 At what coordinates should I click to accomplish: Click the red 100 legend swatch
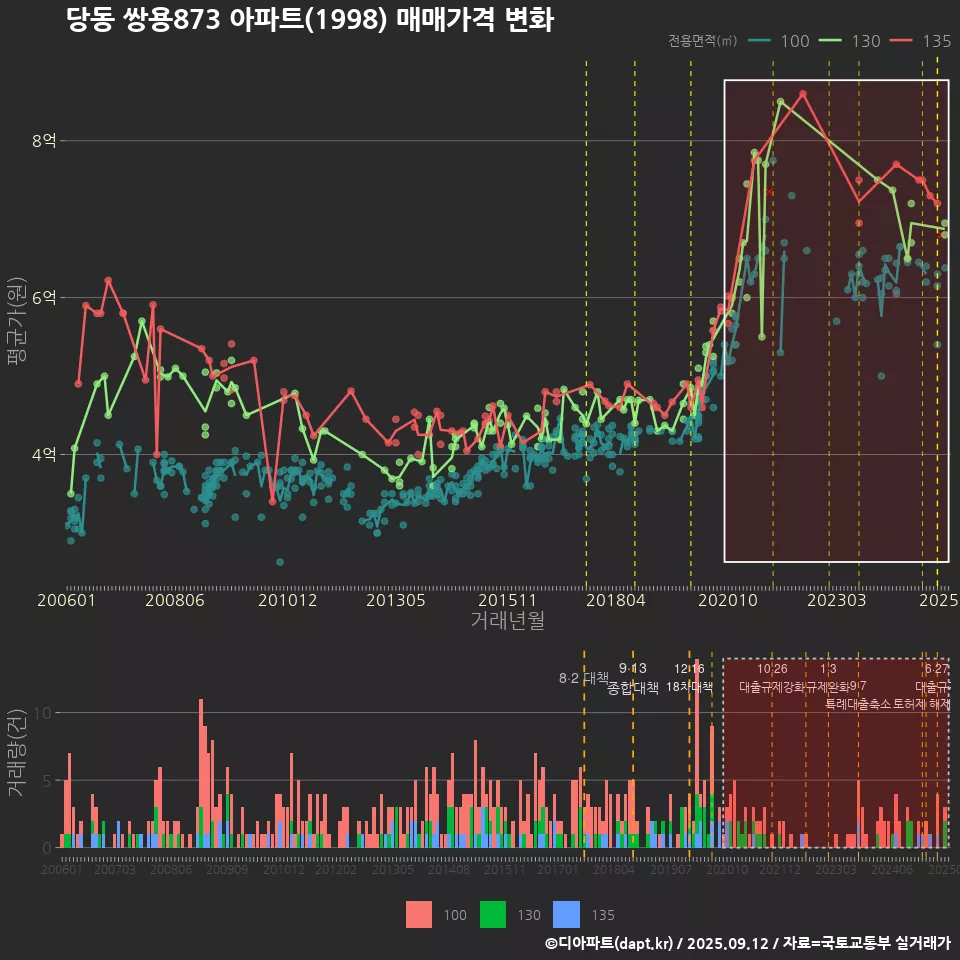[421, 914]
